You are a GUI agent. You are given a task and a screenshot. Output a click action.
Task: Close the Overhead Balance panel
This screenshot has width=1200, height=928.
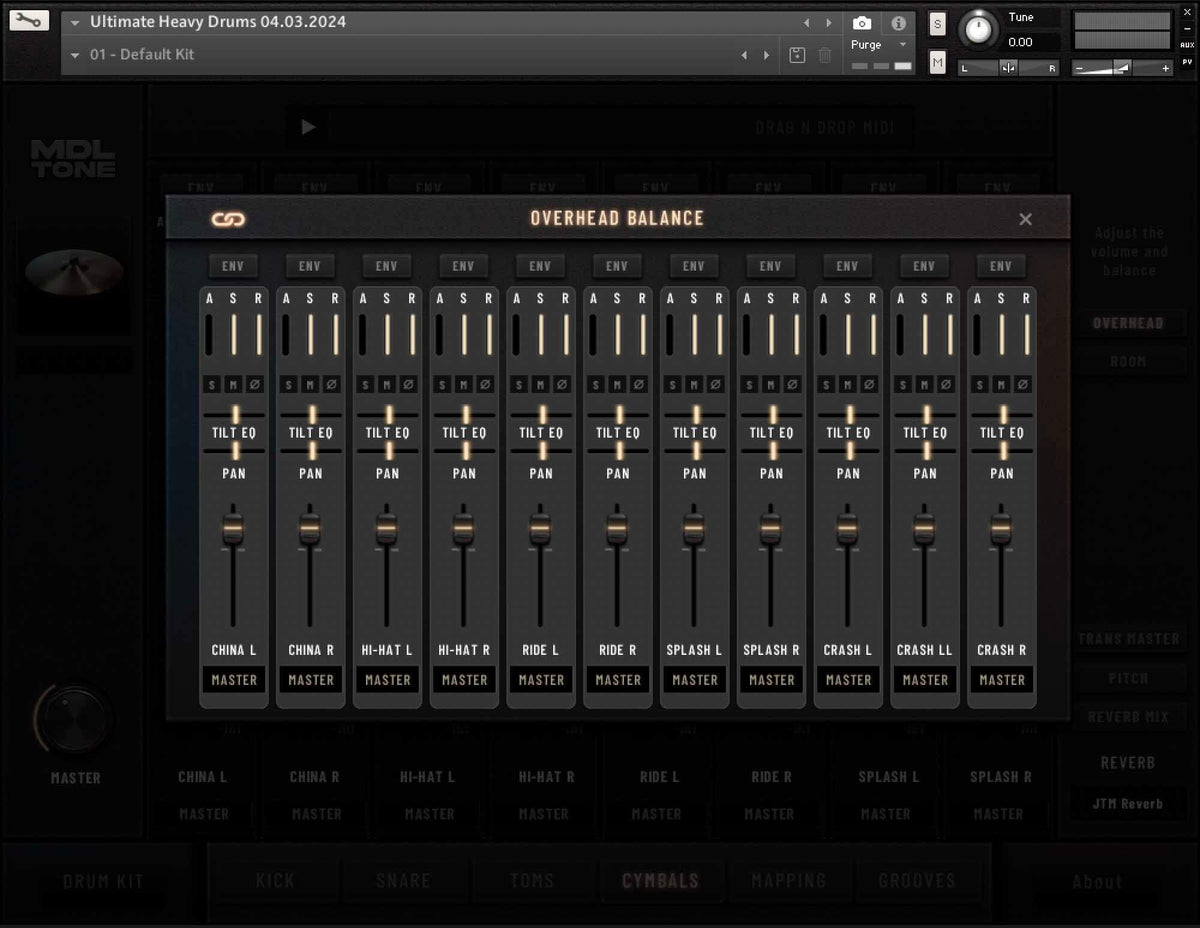pos(1025,219)
